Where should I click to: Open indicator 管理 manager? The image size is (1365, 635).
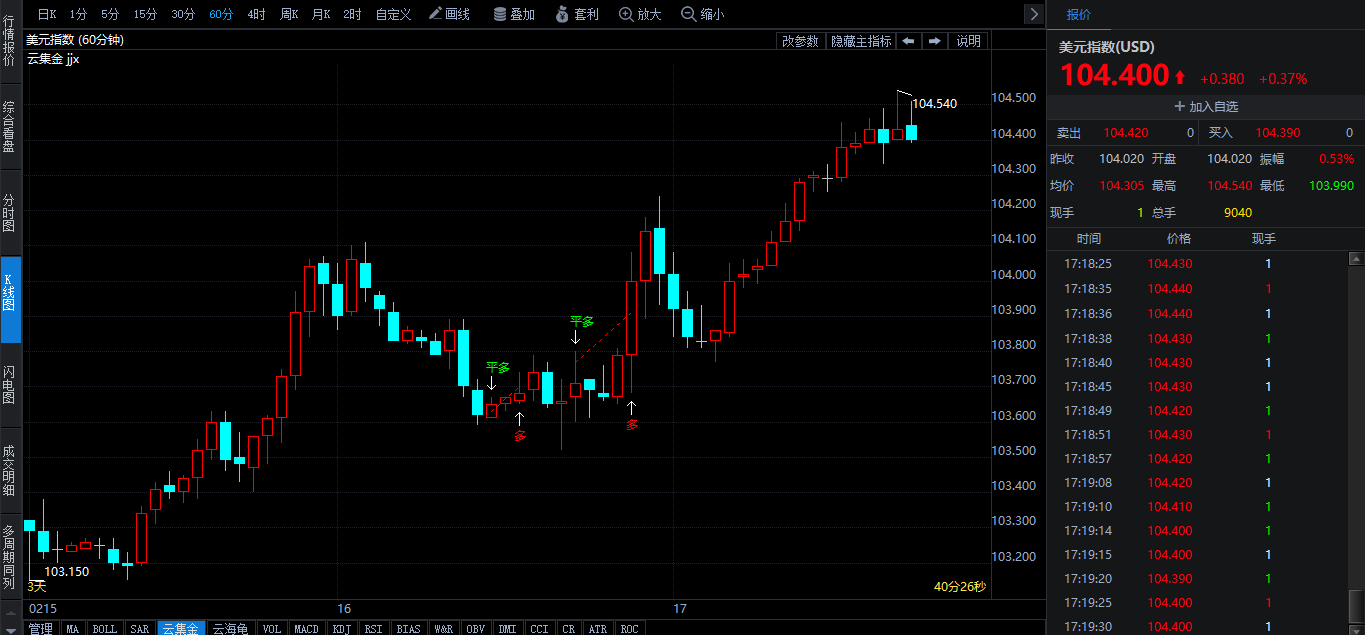pos(40,628)
